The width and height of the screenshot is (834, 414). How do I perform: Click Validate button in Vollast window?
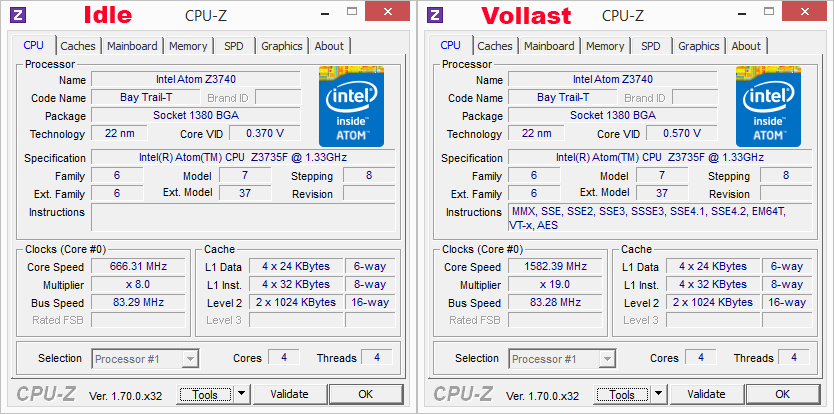[x=706, y=394]
